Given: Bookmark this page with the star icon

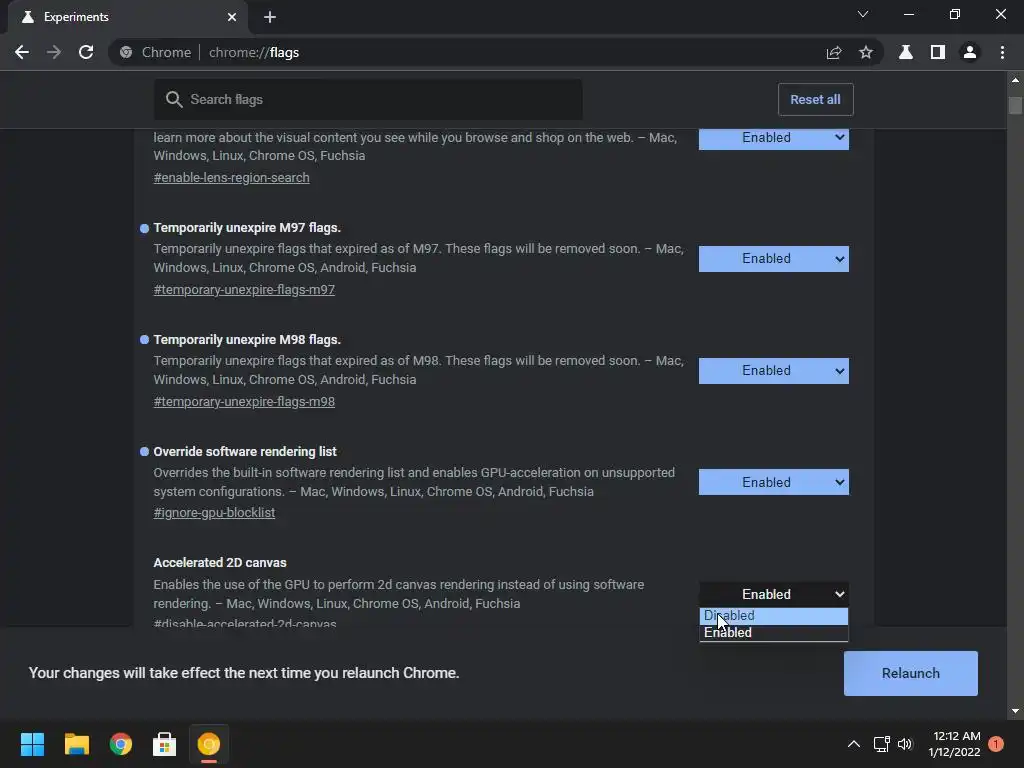Looking at the screenshot, I should point(866,52).
